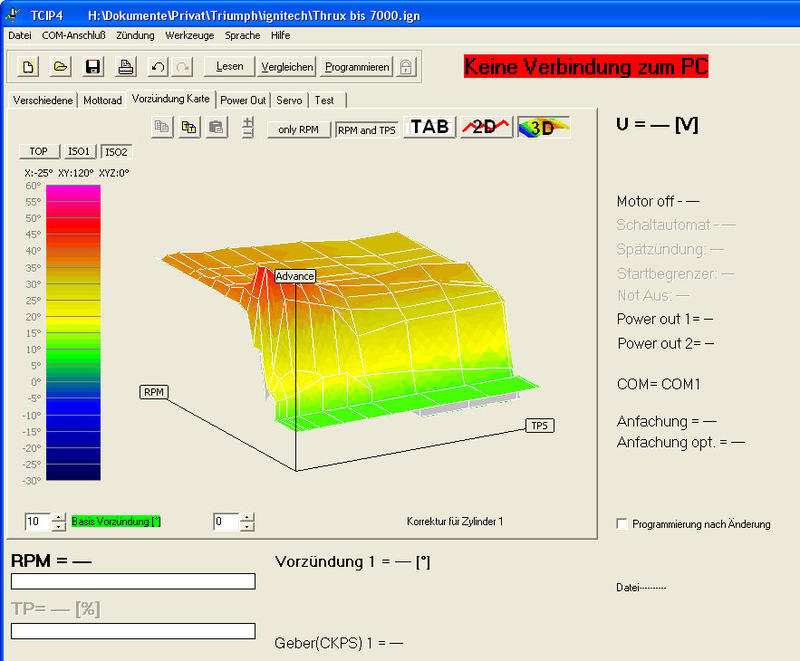Click the Vergleichen button

[287, 67]
